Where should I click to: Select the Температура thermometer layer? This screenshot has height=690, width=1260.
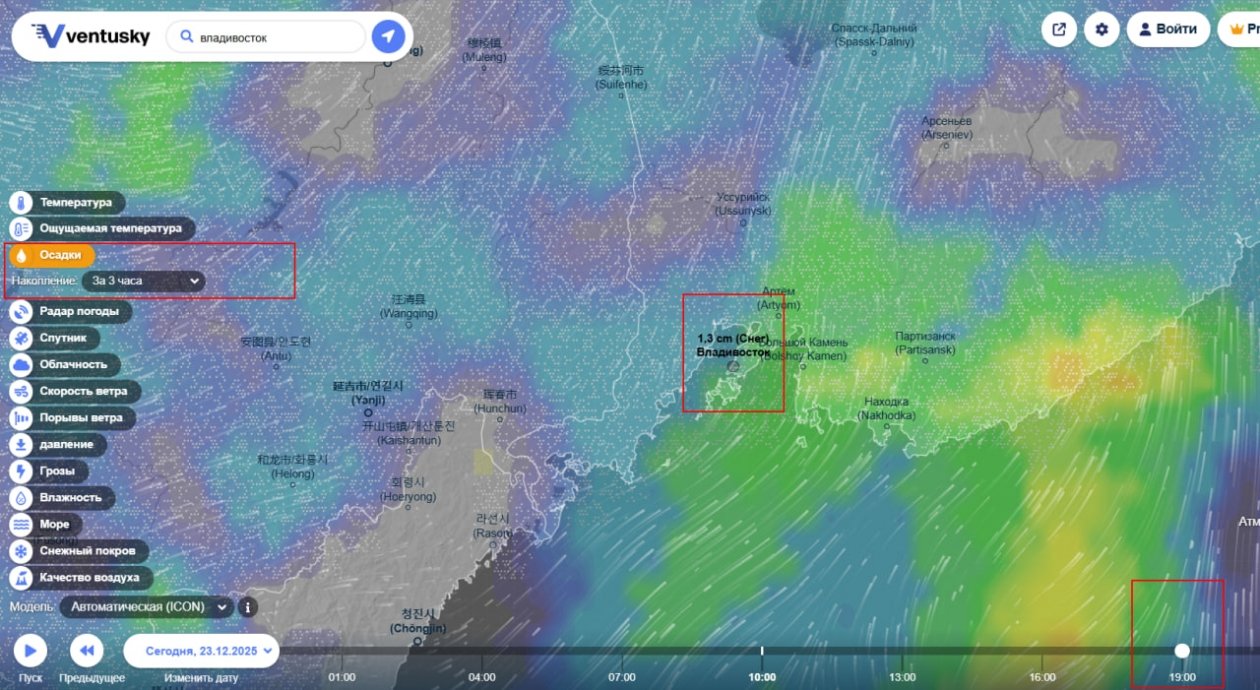pos(67,202)
